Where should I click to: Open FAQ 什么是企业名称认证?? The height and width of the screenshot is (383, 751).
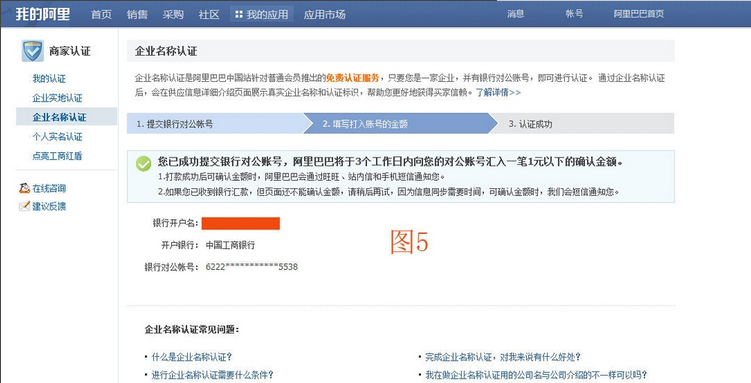[192, 357]
